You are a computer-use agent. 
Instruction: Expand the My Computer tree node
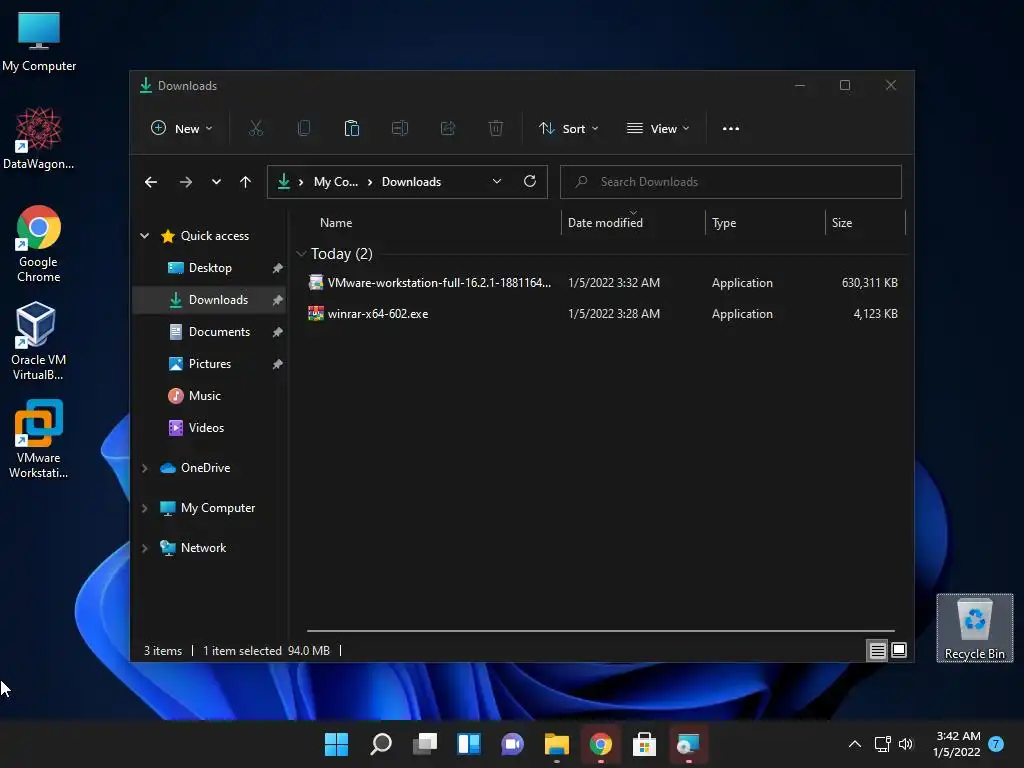click(145, 508)
